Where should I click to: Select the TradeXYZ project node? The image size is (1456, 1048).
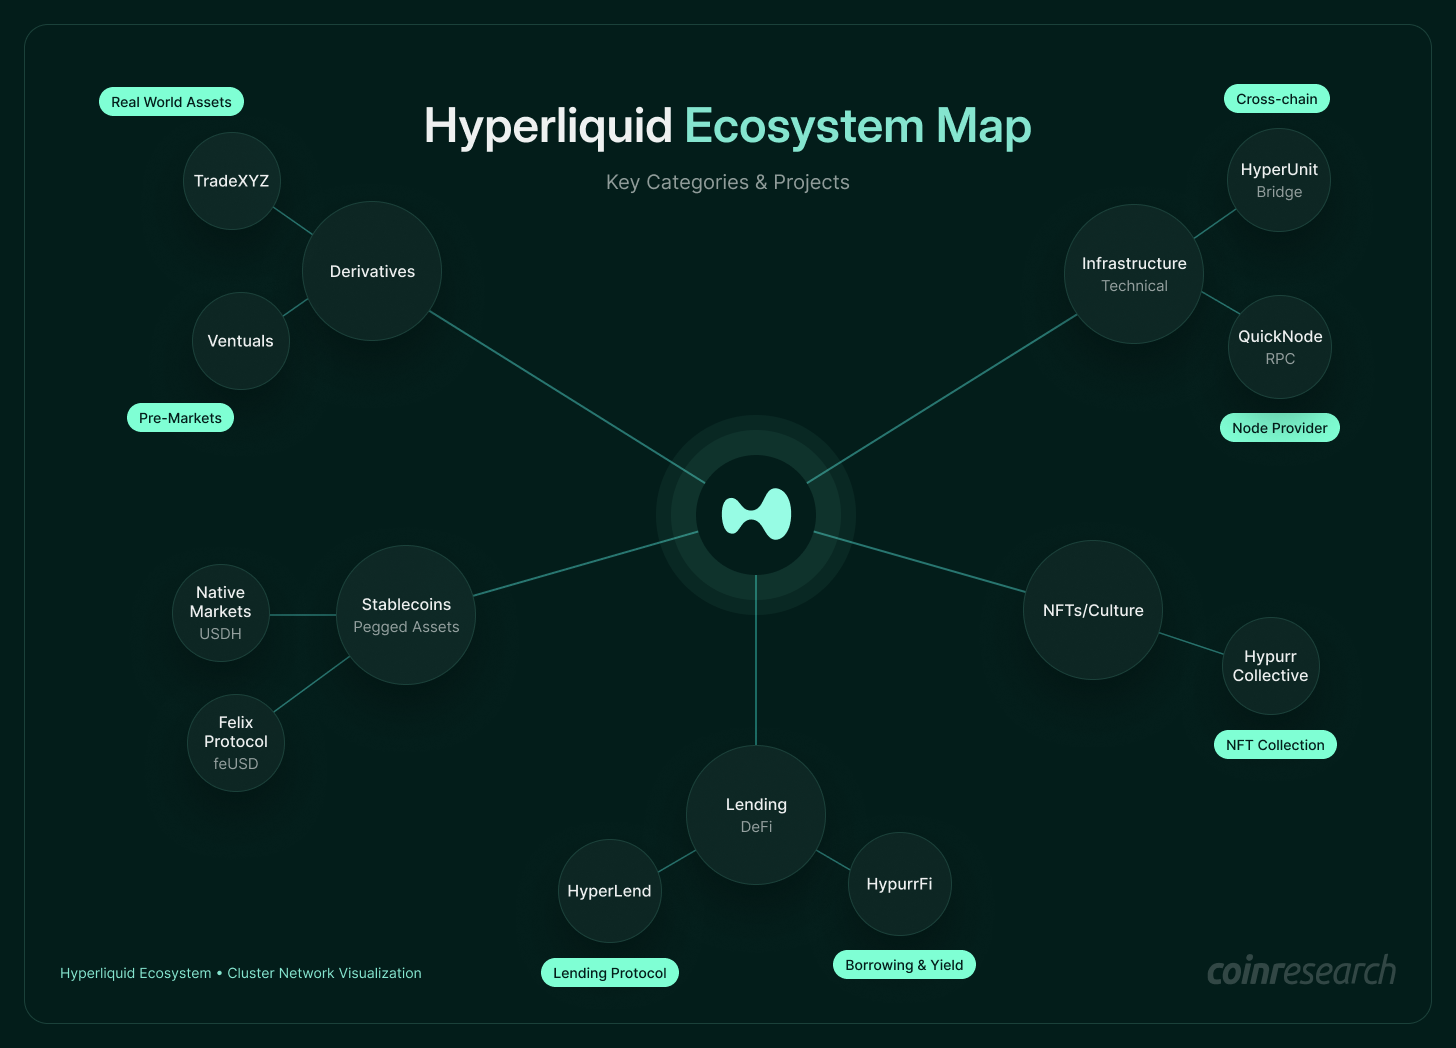[x=232, y=181]
